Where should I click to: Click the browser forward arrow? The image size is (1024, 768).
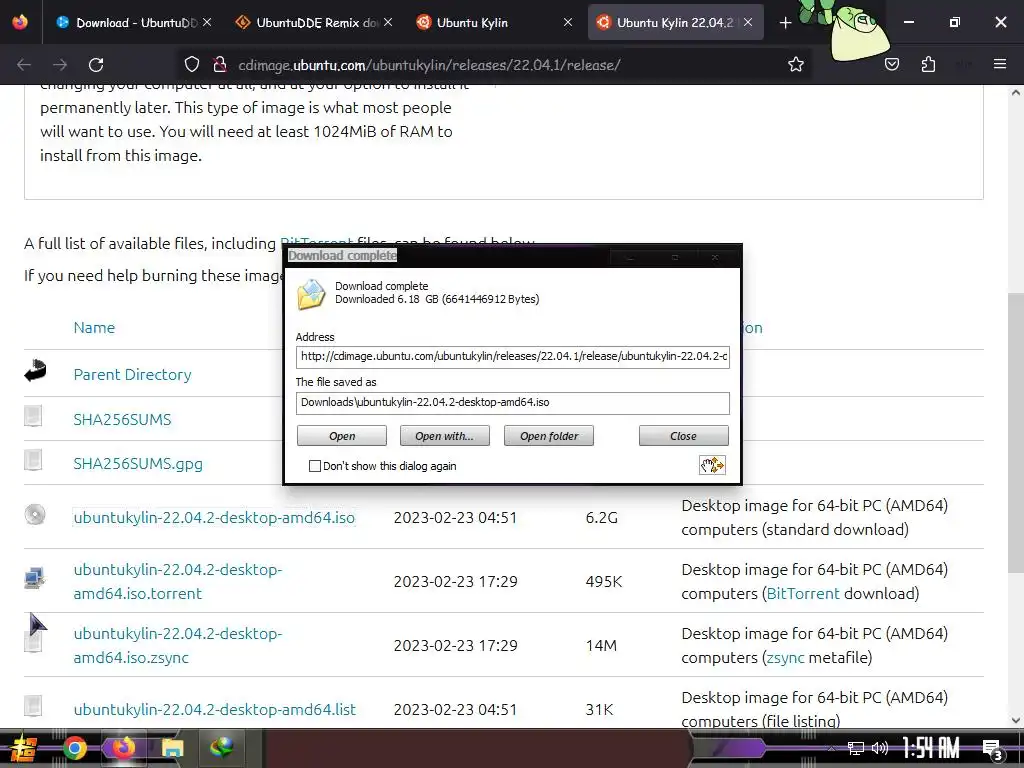click(x=60, y=65)
